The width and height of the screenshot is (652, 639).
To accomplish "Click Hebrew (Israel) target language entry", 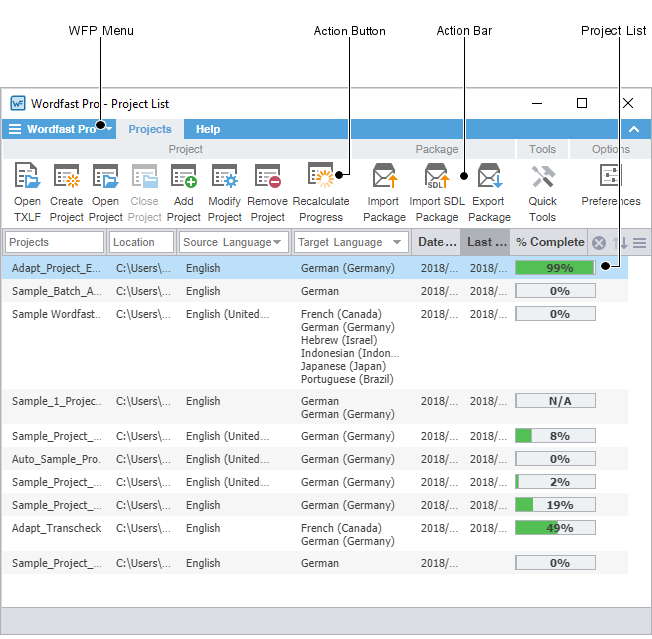I will pyautogui.click(x=339, y=340).
